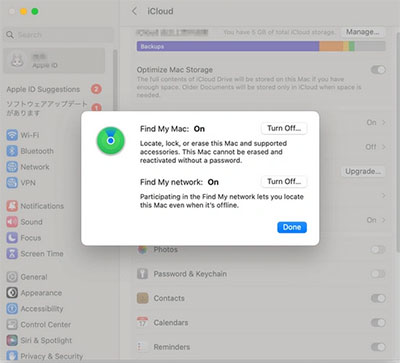The image size is (400, 363).
Task: Click the green storage bar segment
Action: point(352,46)
